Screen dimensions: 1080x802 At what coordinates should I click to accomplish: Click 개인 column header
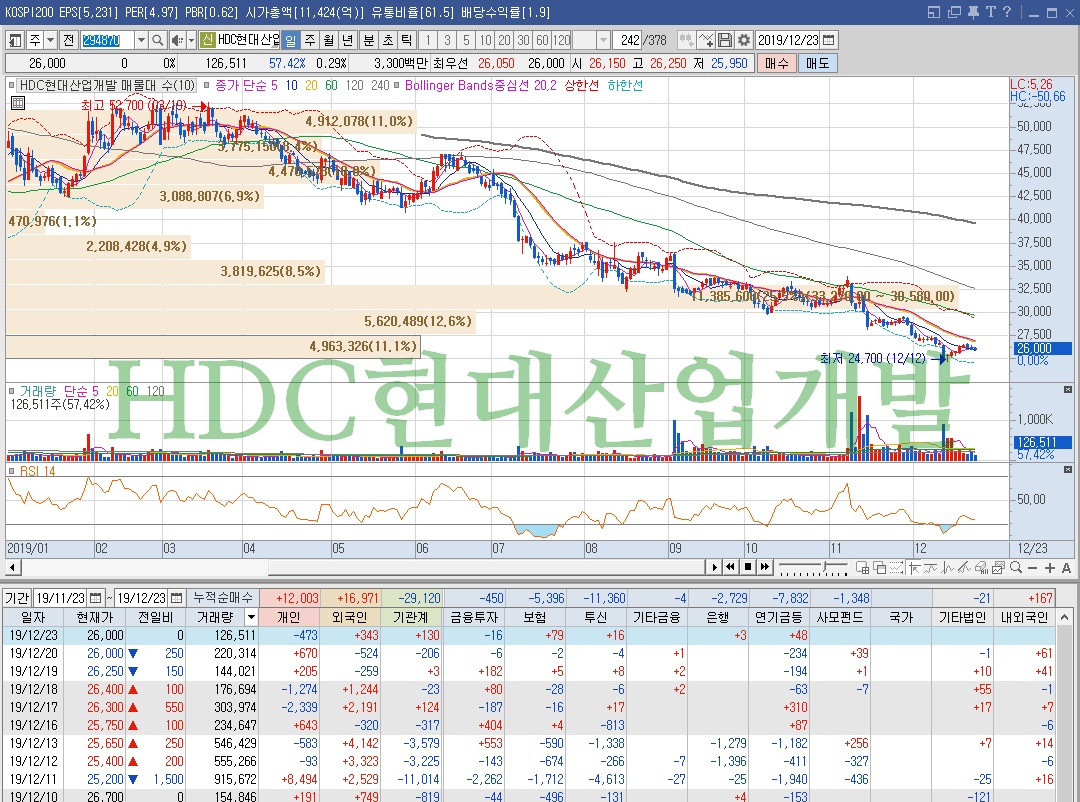tap(289, 617)
